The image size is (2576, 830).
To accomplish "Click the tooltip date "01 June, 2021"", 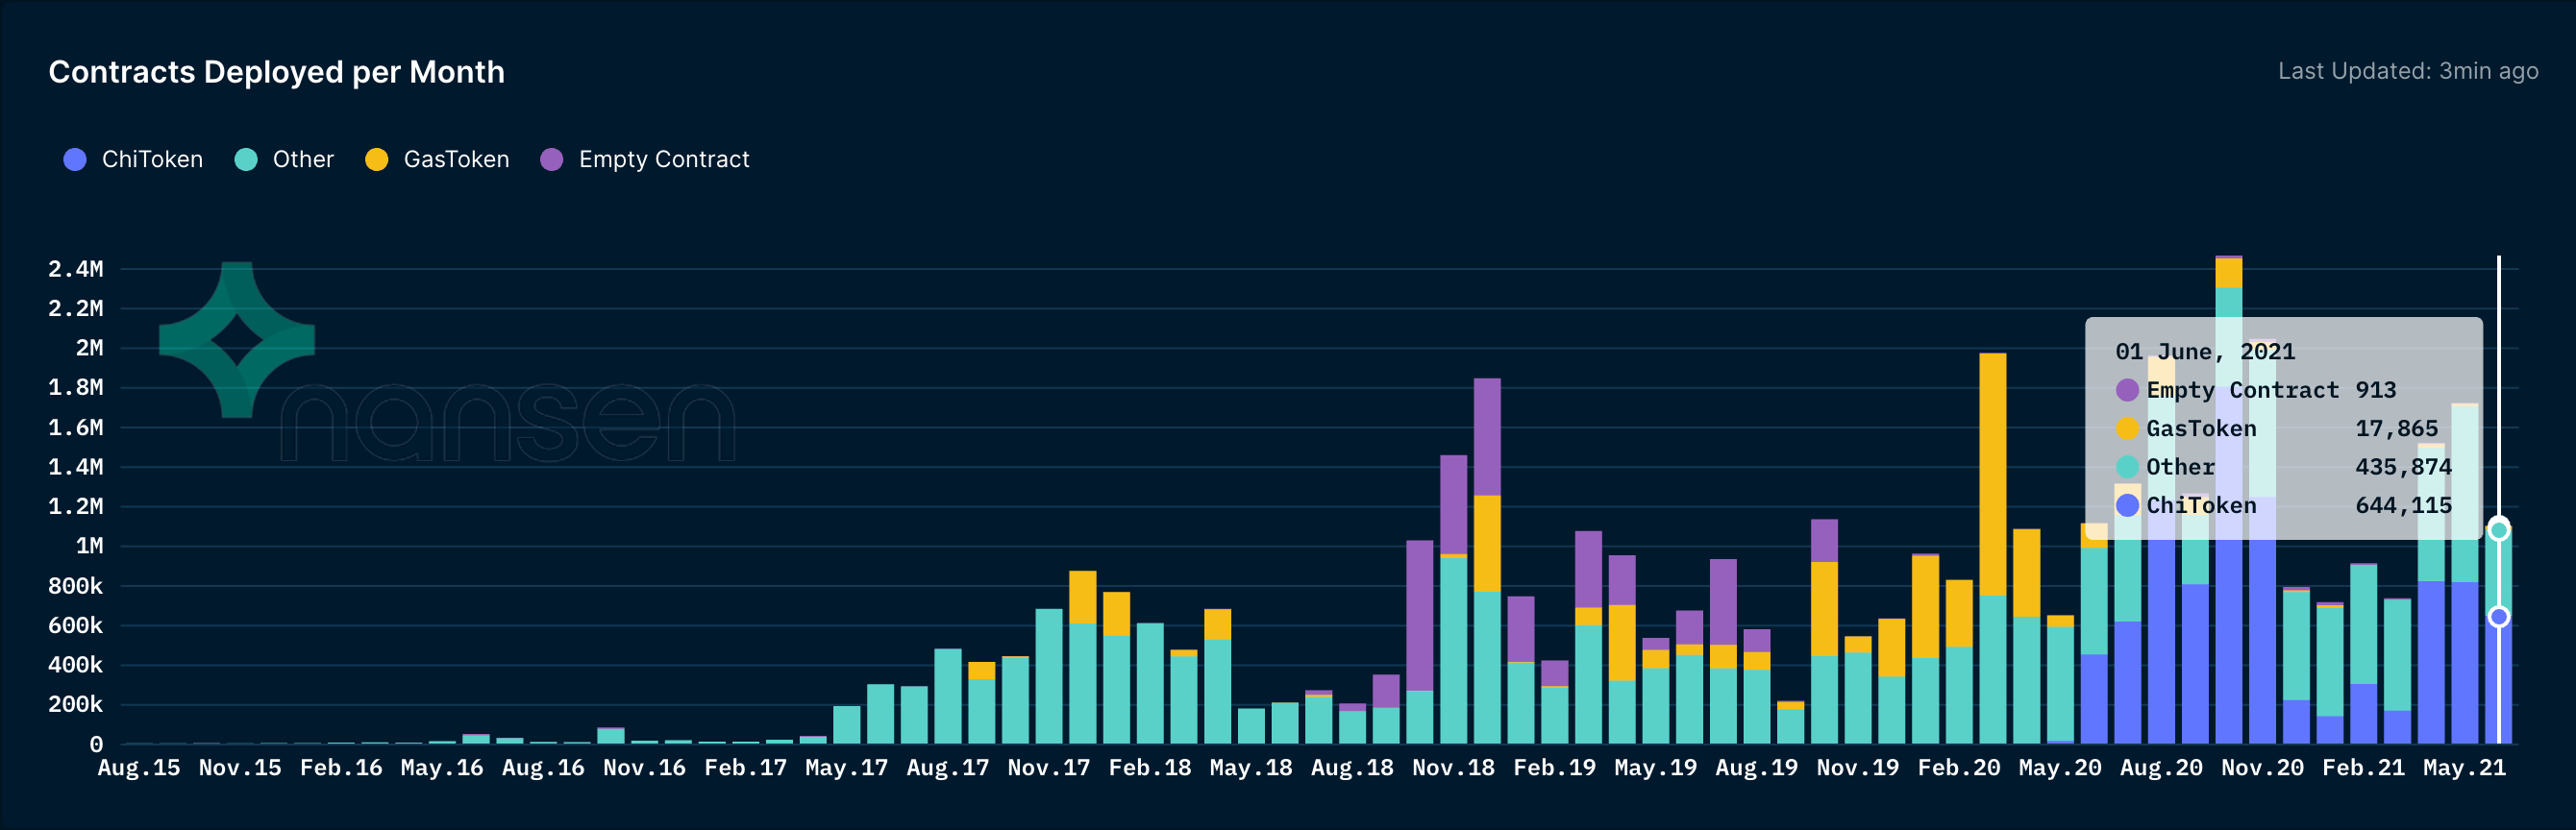I will click(2205, 352).
